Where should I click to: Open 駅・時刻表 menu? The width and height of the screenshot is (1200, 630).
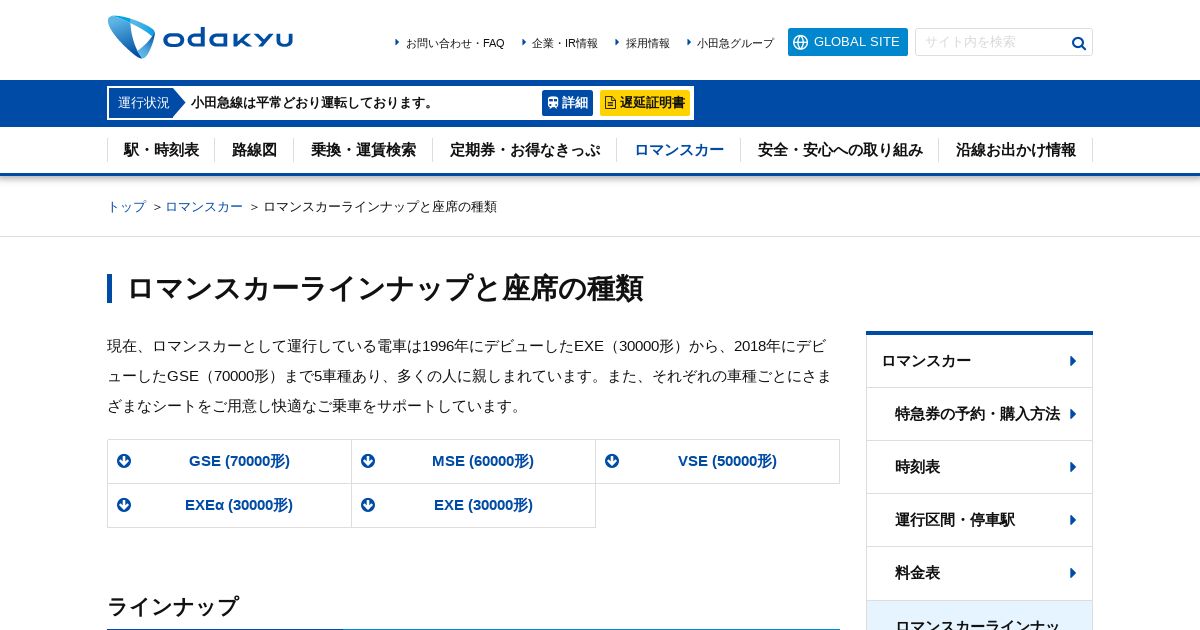click(161, 150)
